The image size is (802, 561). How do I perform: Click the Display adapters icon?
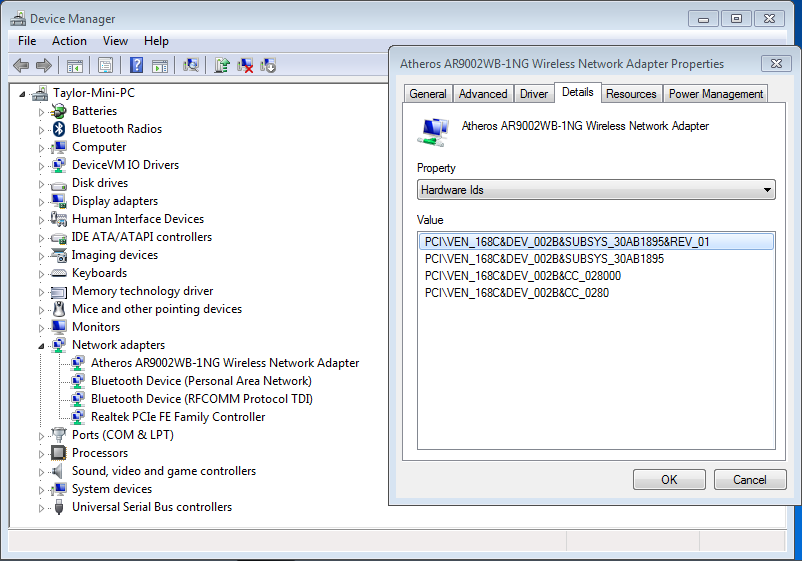pyautogui.click(x=59, y=201)
